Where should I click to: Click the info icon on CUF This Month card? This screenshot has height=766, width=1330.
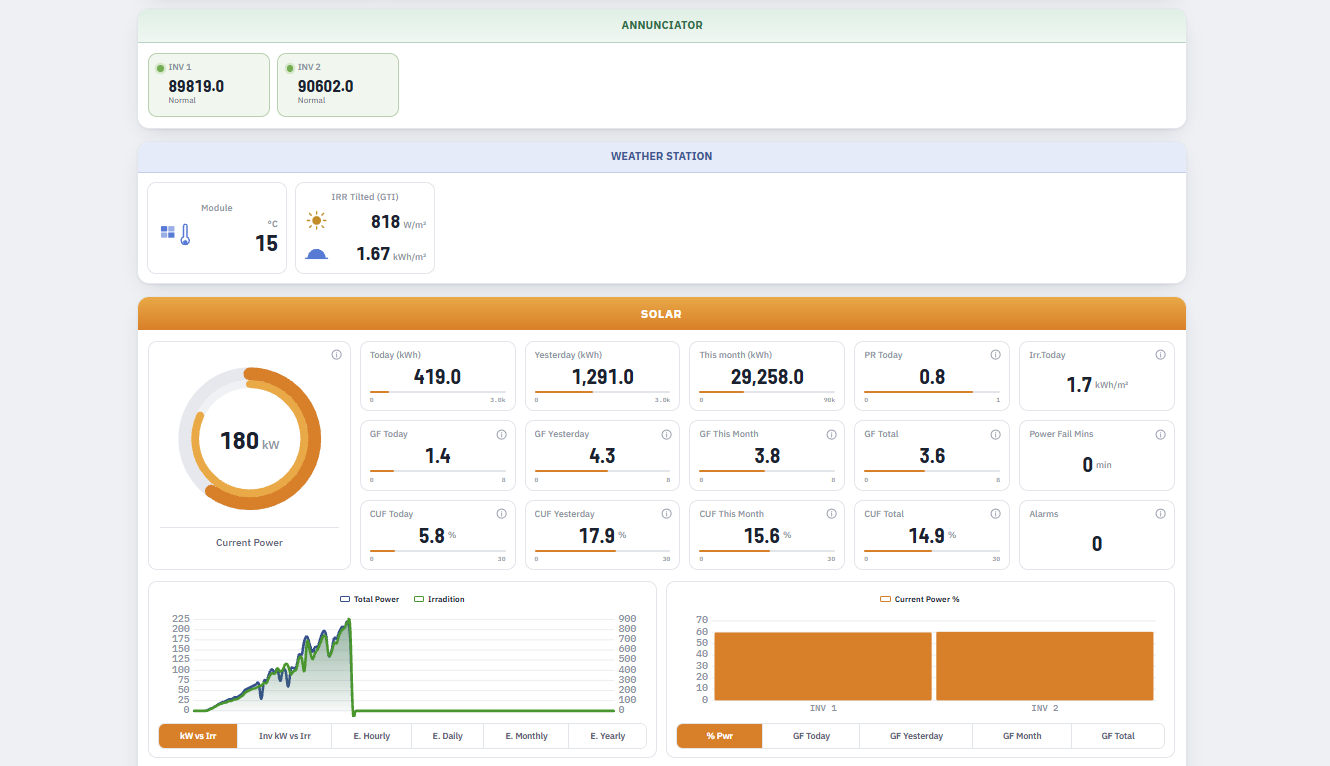pos(831,514)
